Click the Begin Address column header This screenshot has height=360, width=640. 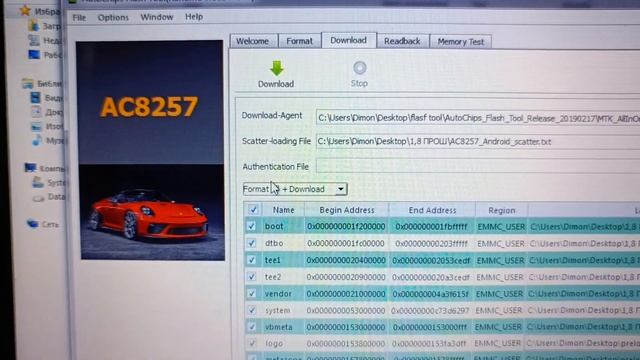(x=347, y=210)
